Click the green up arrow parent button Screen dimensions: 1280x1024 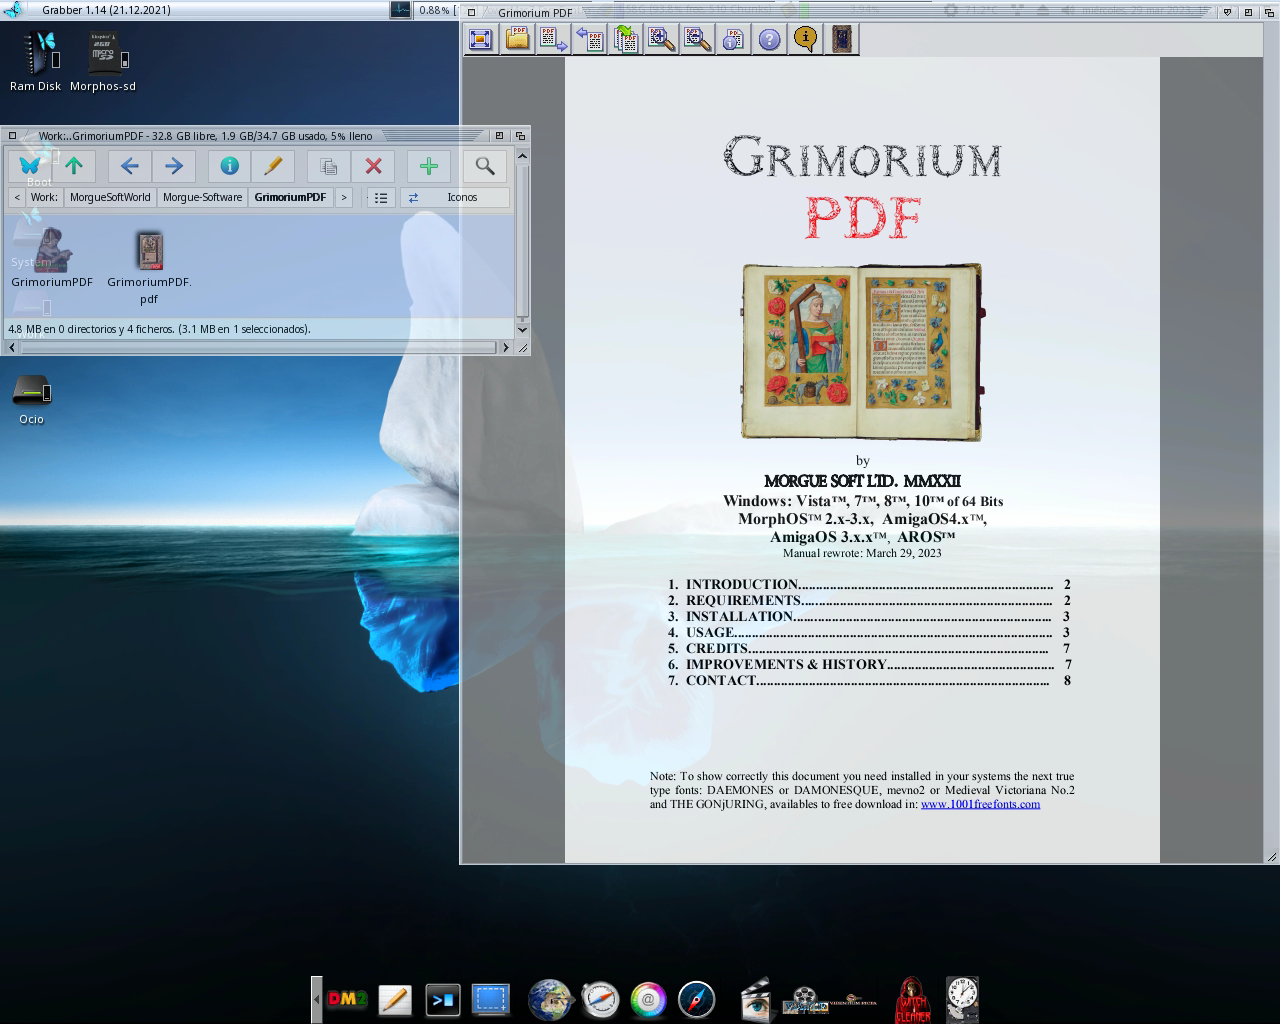tap(74, 166)
